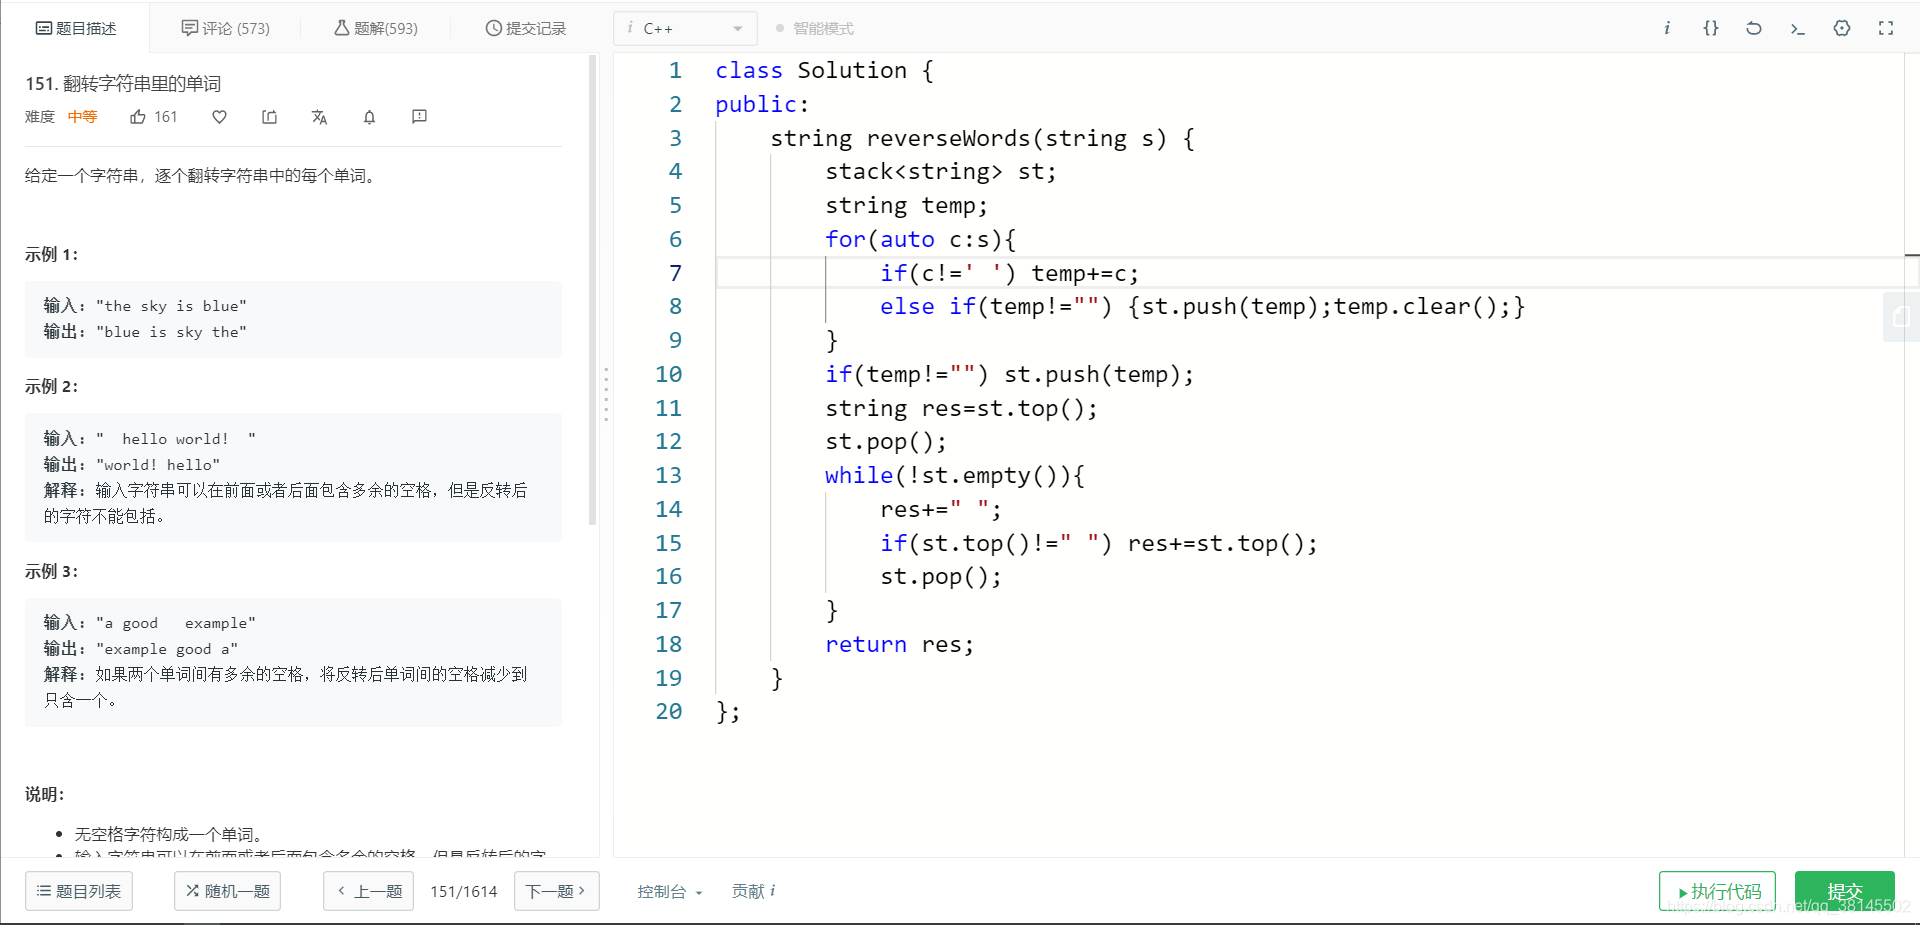Go to 下一题 next problem
The height and width of the screenshot is (925, 1920).
point(556,891)
